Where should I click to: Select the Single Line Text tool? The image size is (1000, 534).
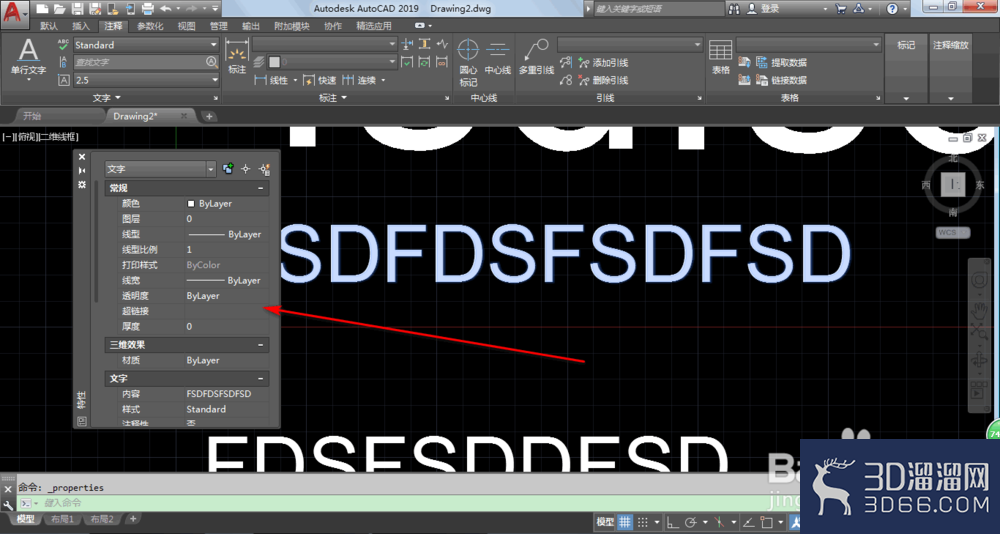[x=29, y=57]
